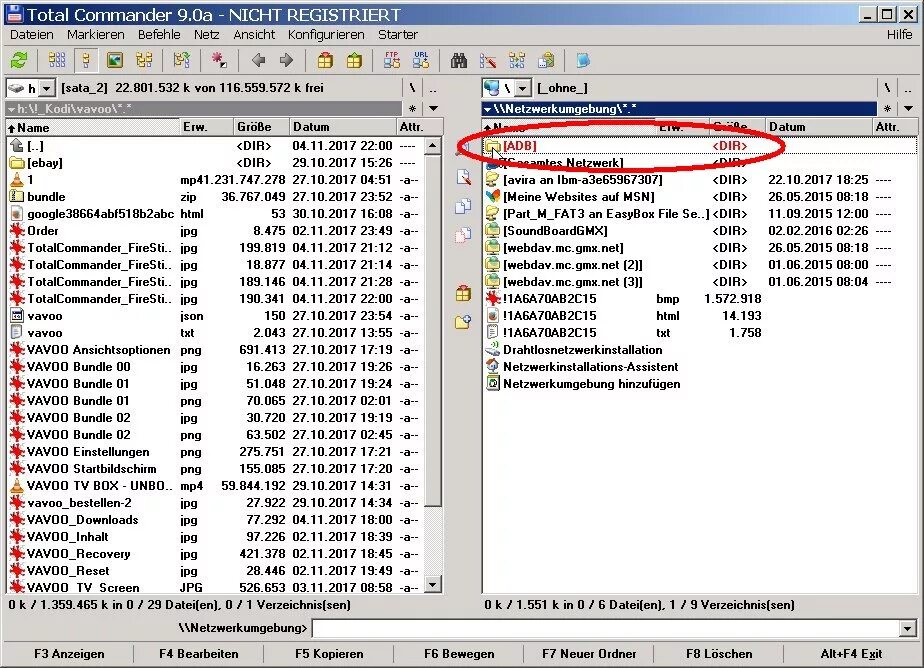
Task: Open the Hilfe menu
Action: point(899,35)
